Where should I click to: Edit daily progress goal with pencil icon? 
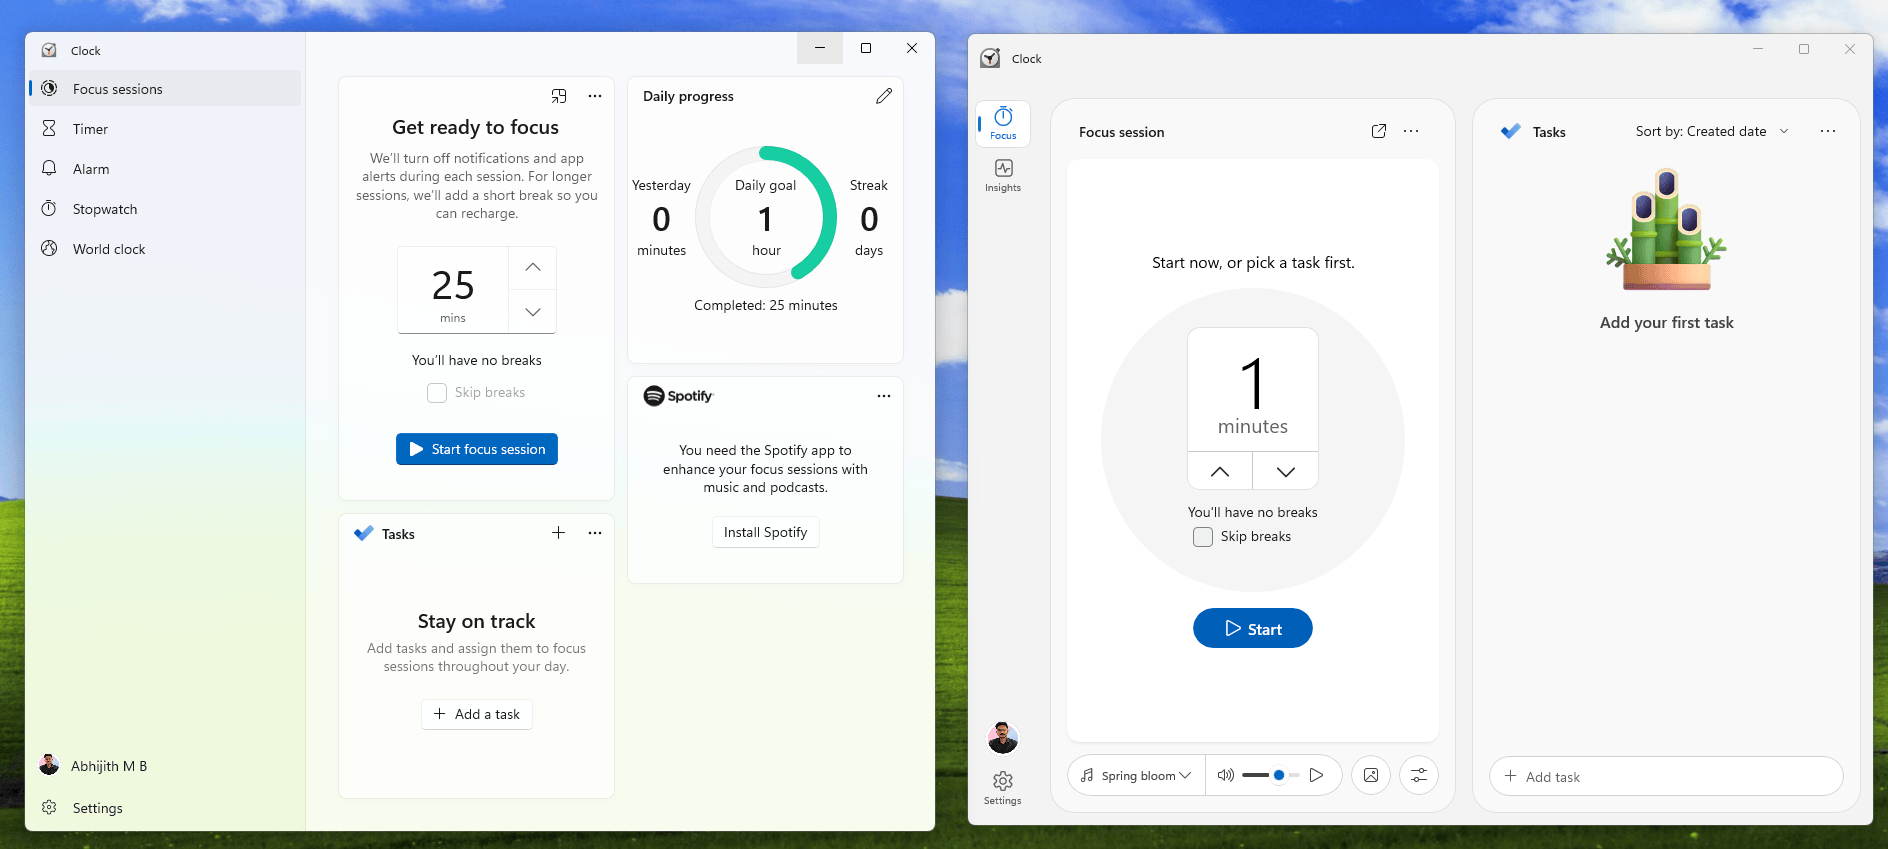coord(883,96)
